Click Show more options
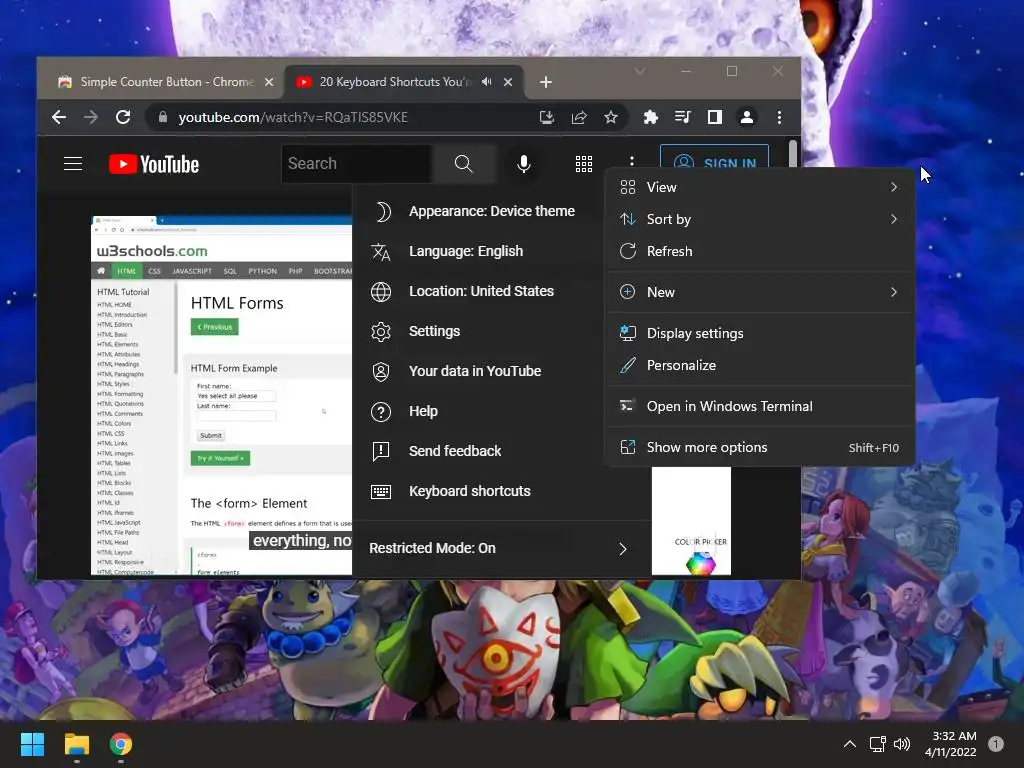This screenshot has height=768, width=1024. (760, 447)
